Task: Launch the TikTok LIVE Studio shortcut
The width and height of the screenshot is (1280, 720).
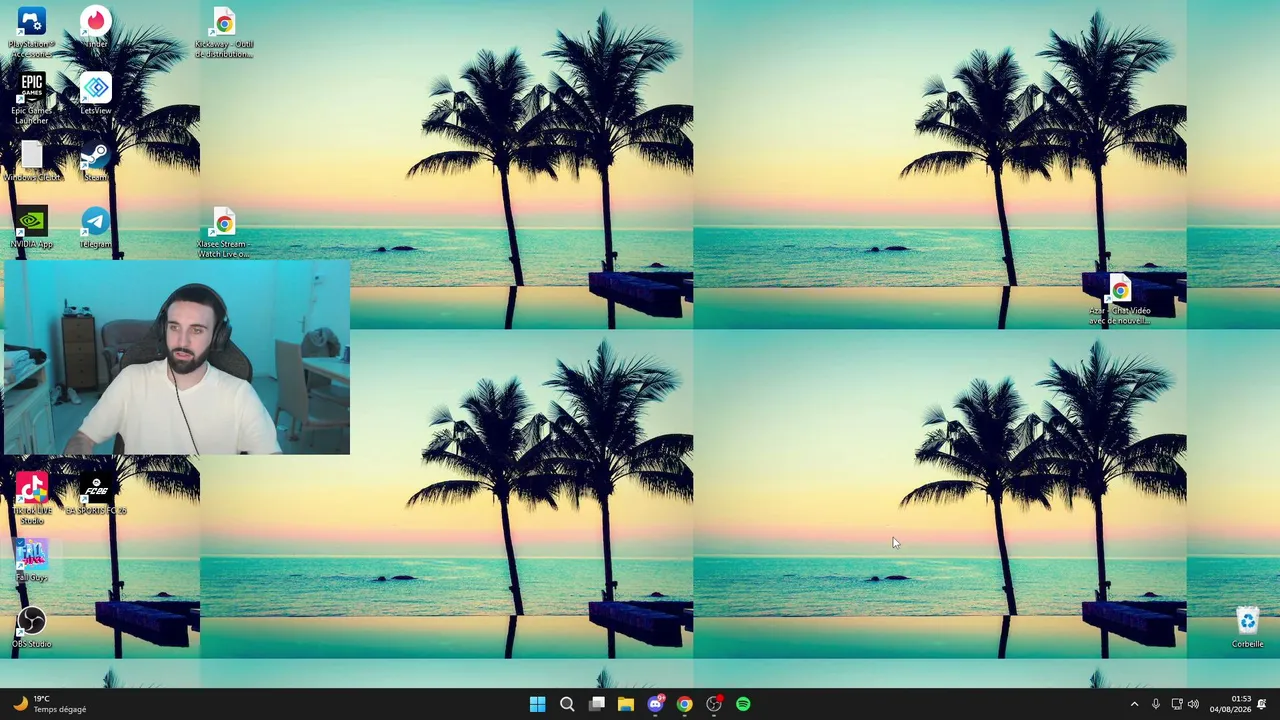Action: [31, 499]
